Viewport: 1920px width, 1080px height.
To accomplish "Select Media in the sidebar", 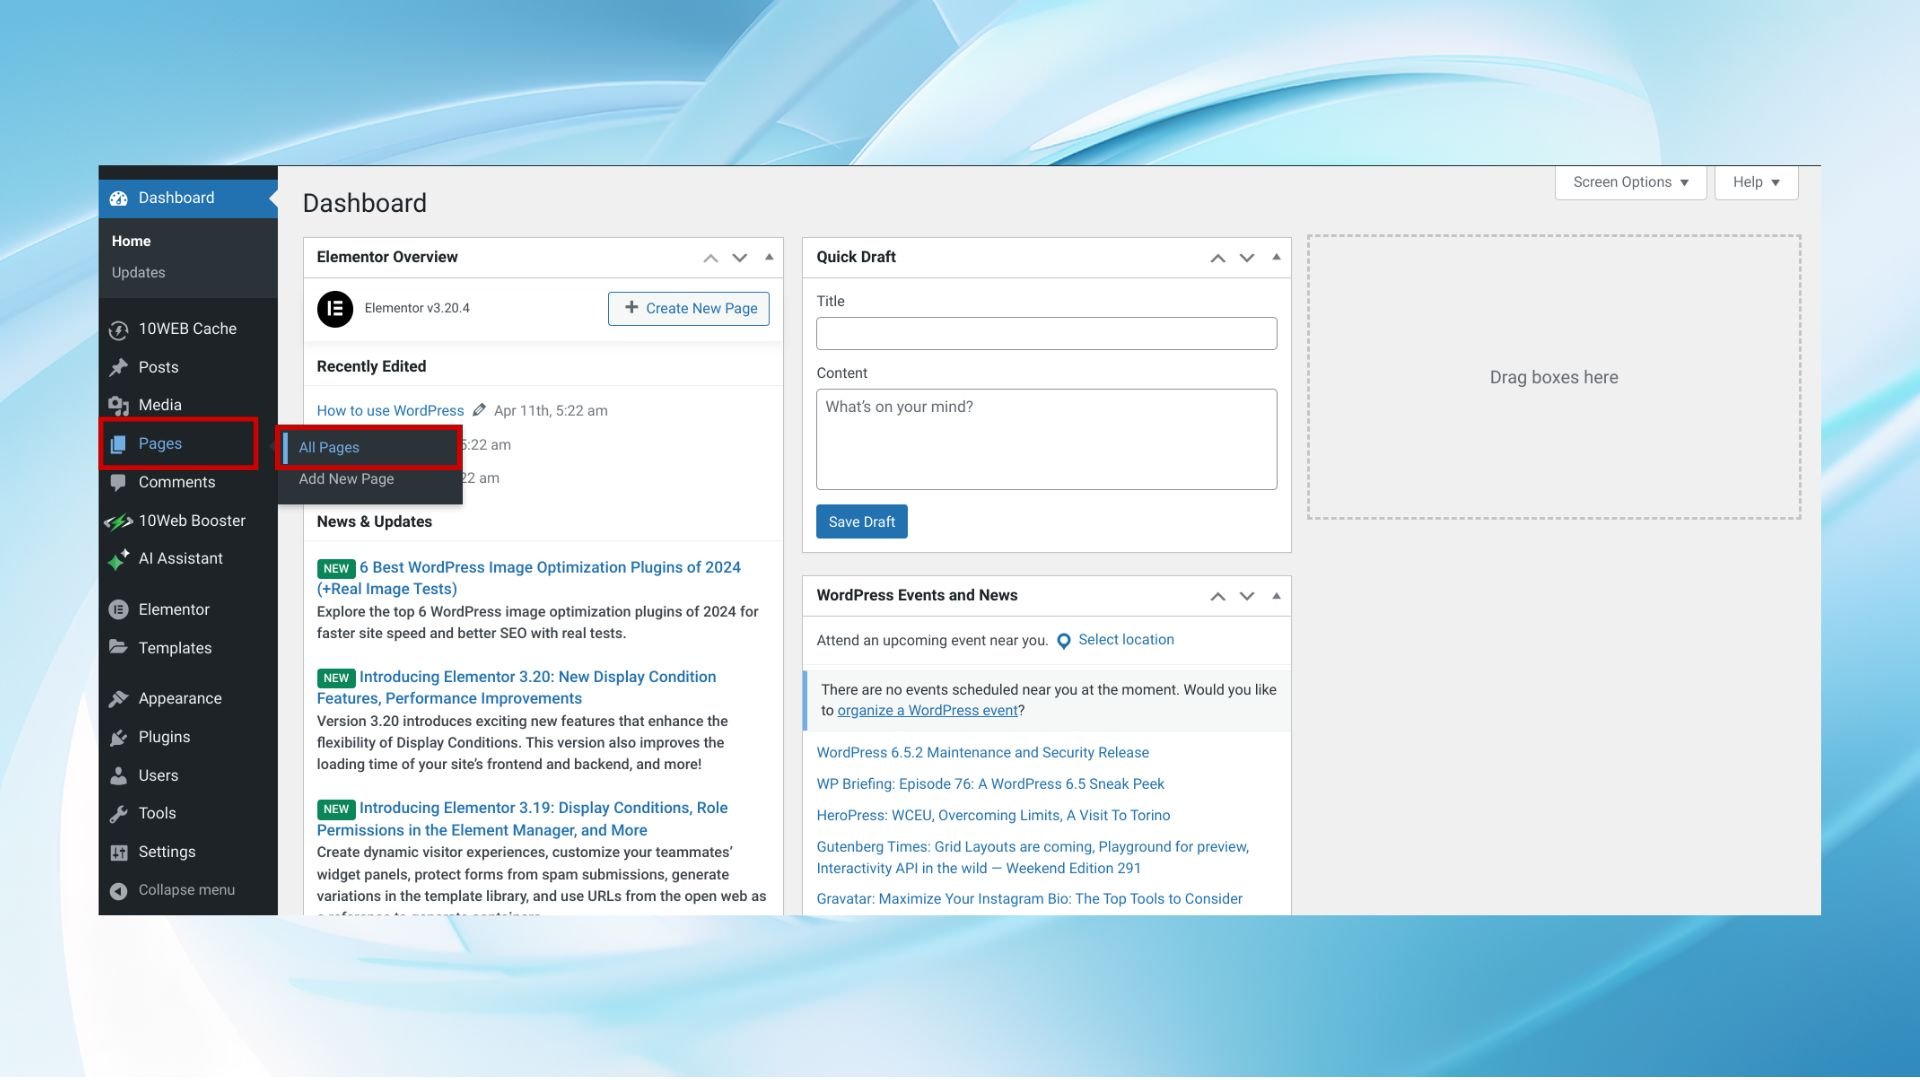I will [120, 404].
